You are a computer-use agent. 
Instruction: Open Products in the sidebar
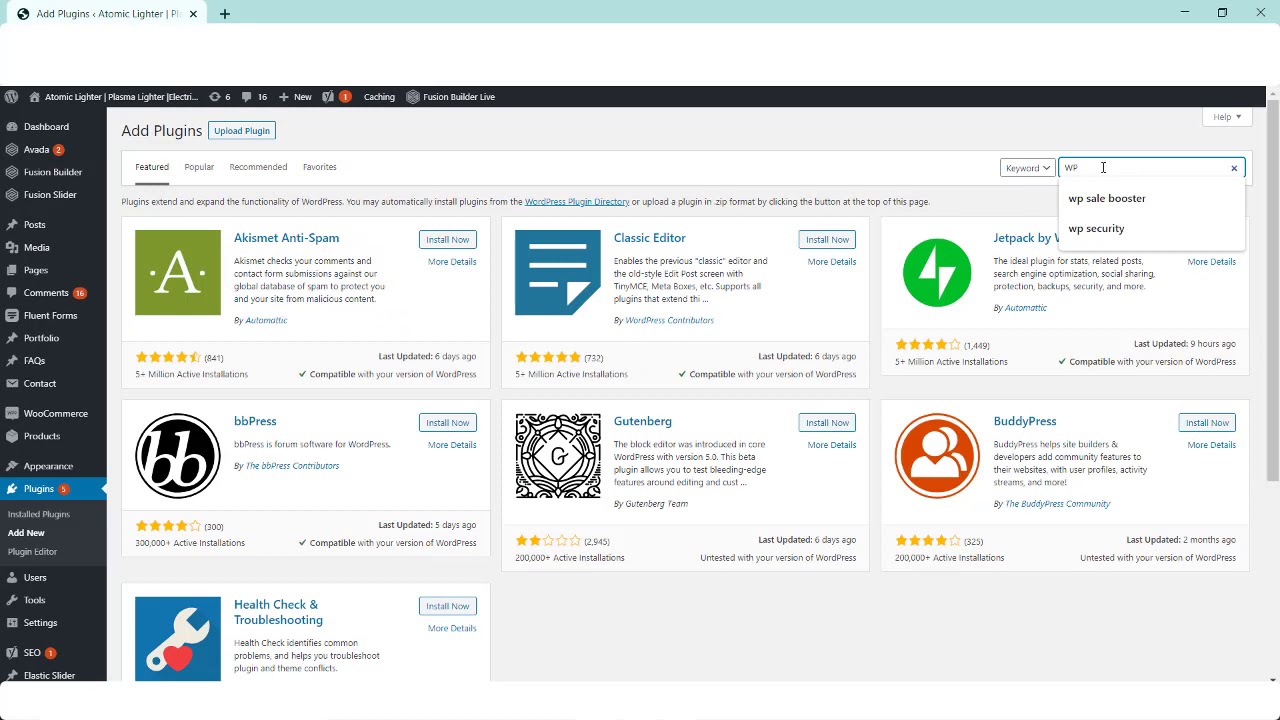(42, 436)
